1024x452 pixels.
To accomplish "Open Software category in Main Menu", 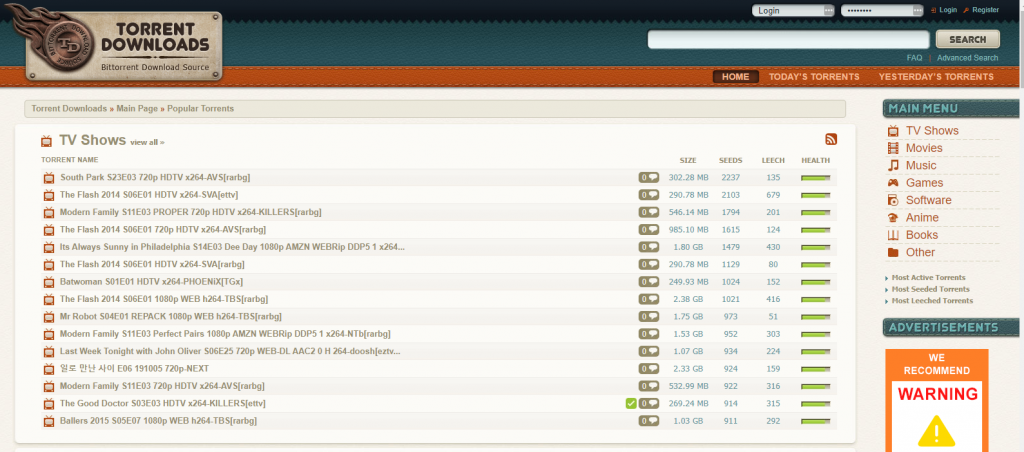I will (929, 201).
